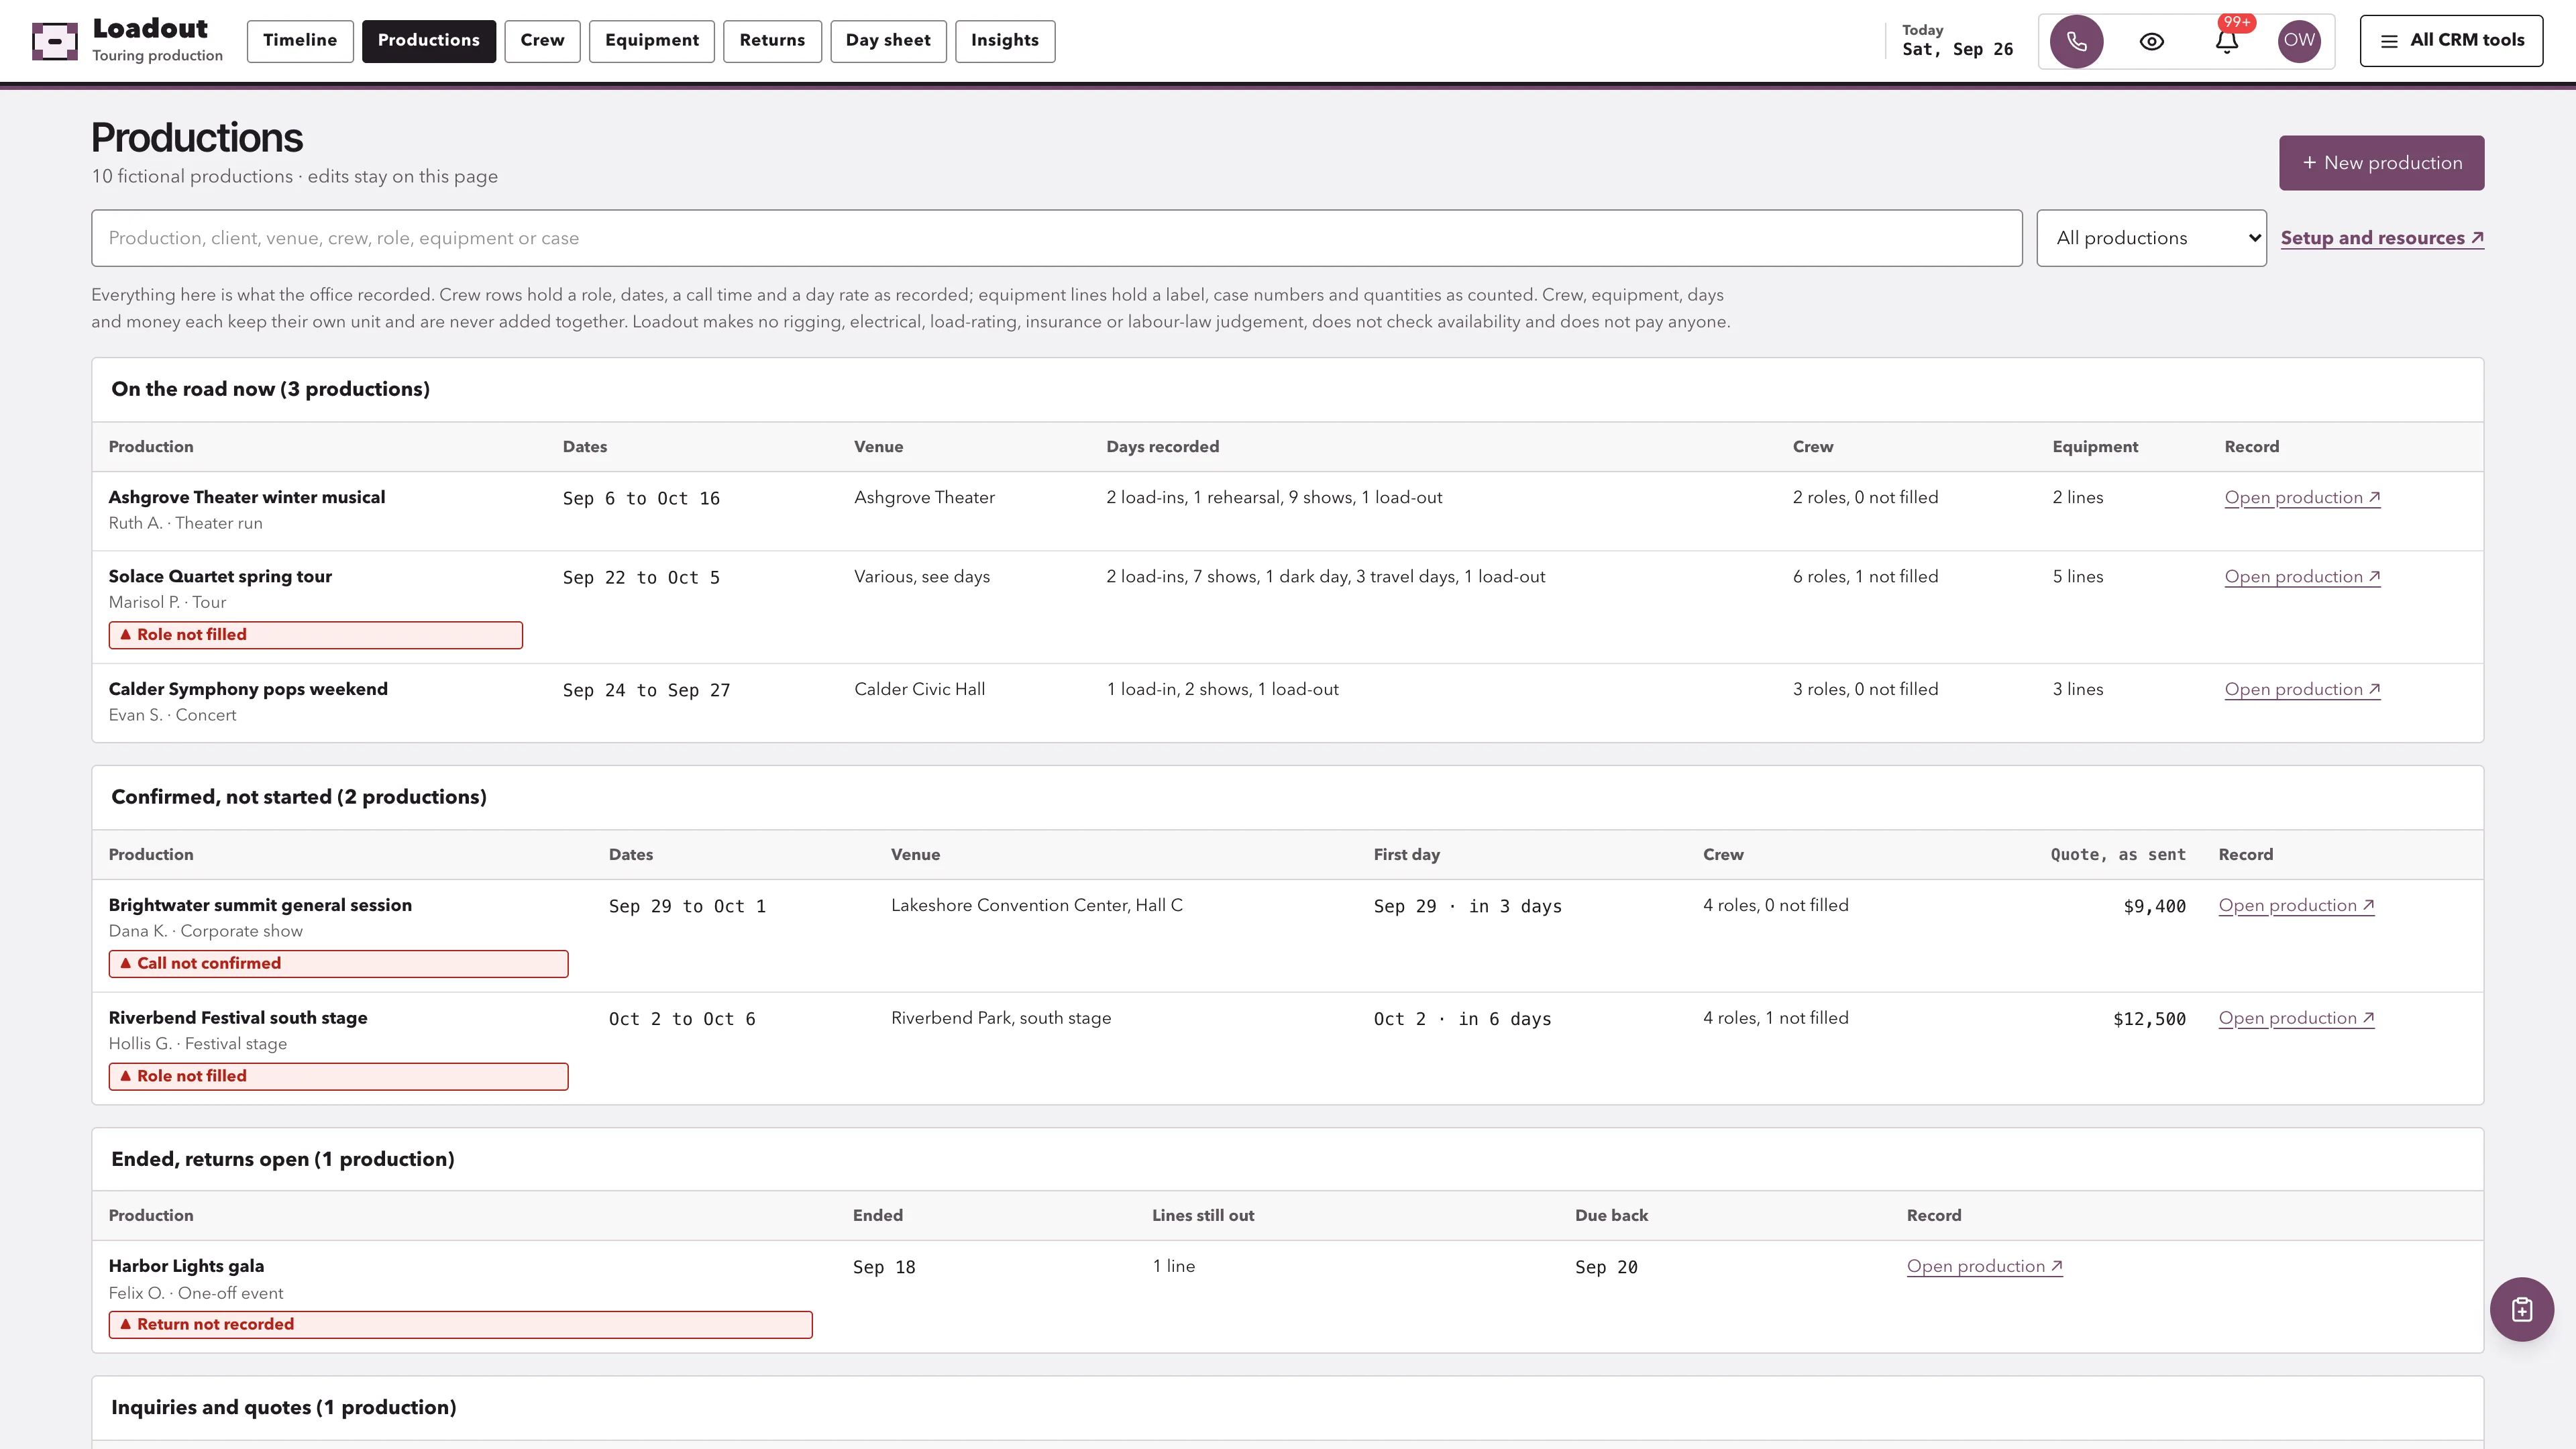
Task: Open the All CRM tools menu
Action: 2451,41
